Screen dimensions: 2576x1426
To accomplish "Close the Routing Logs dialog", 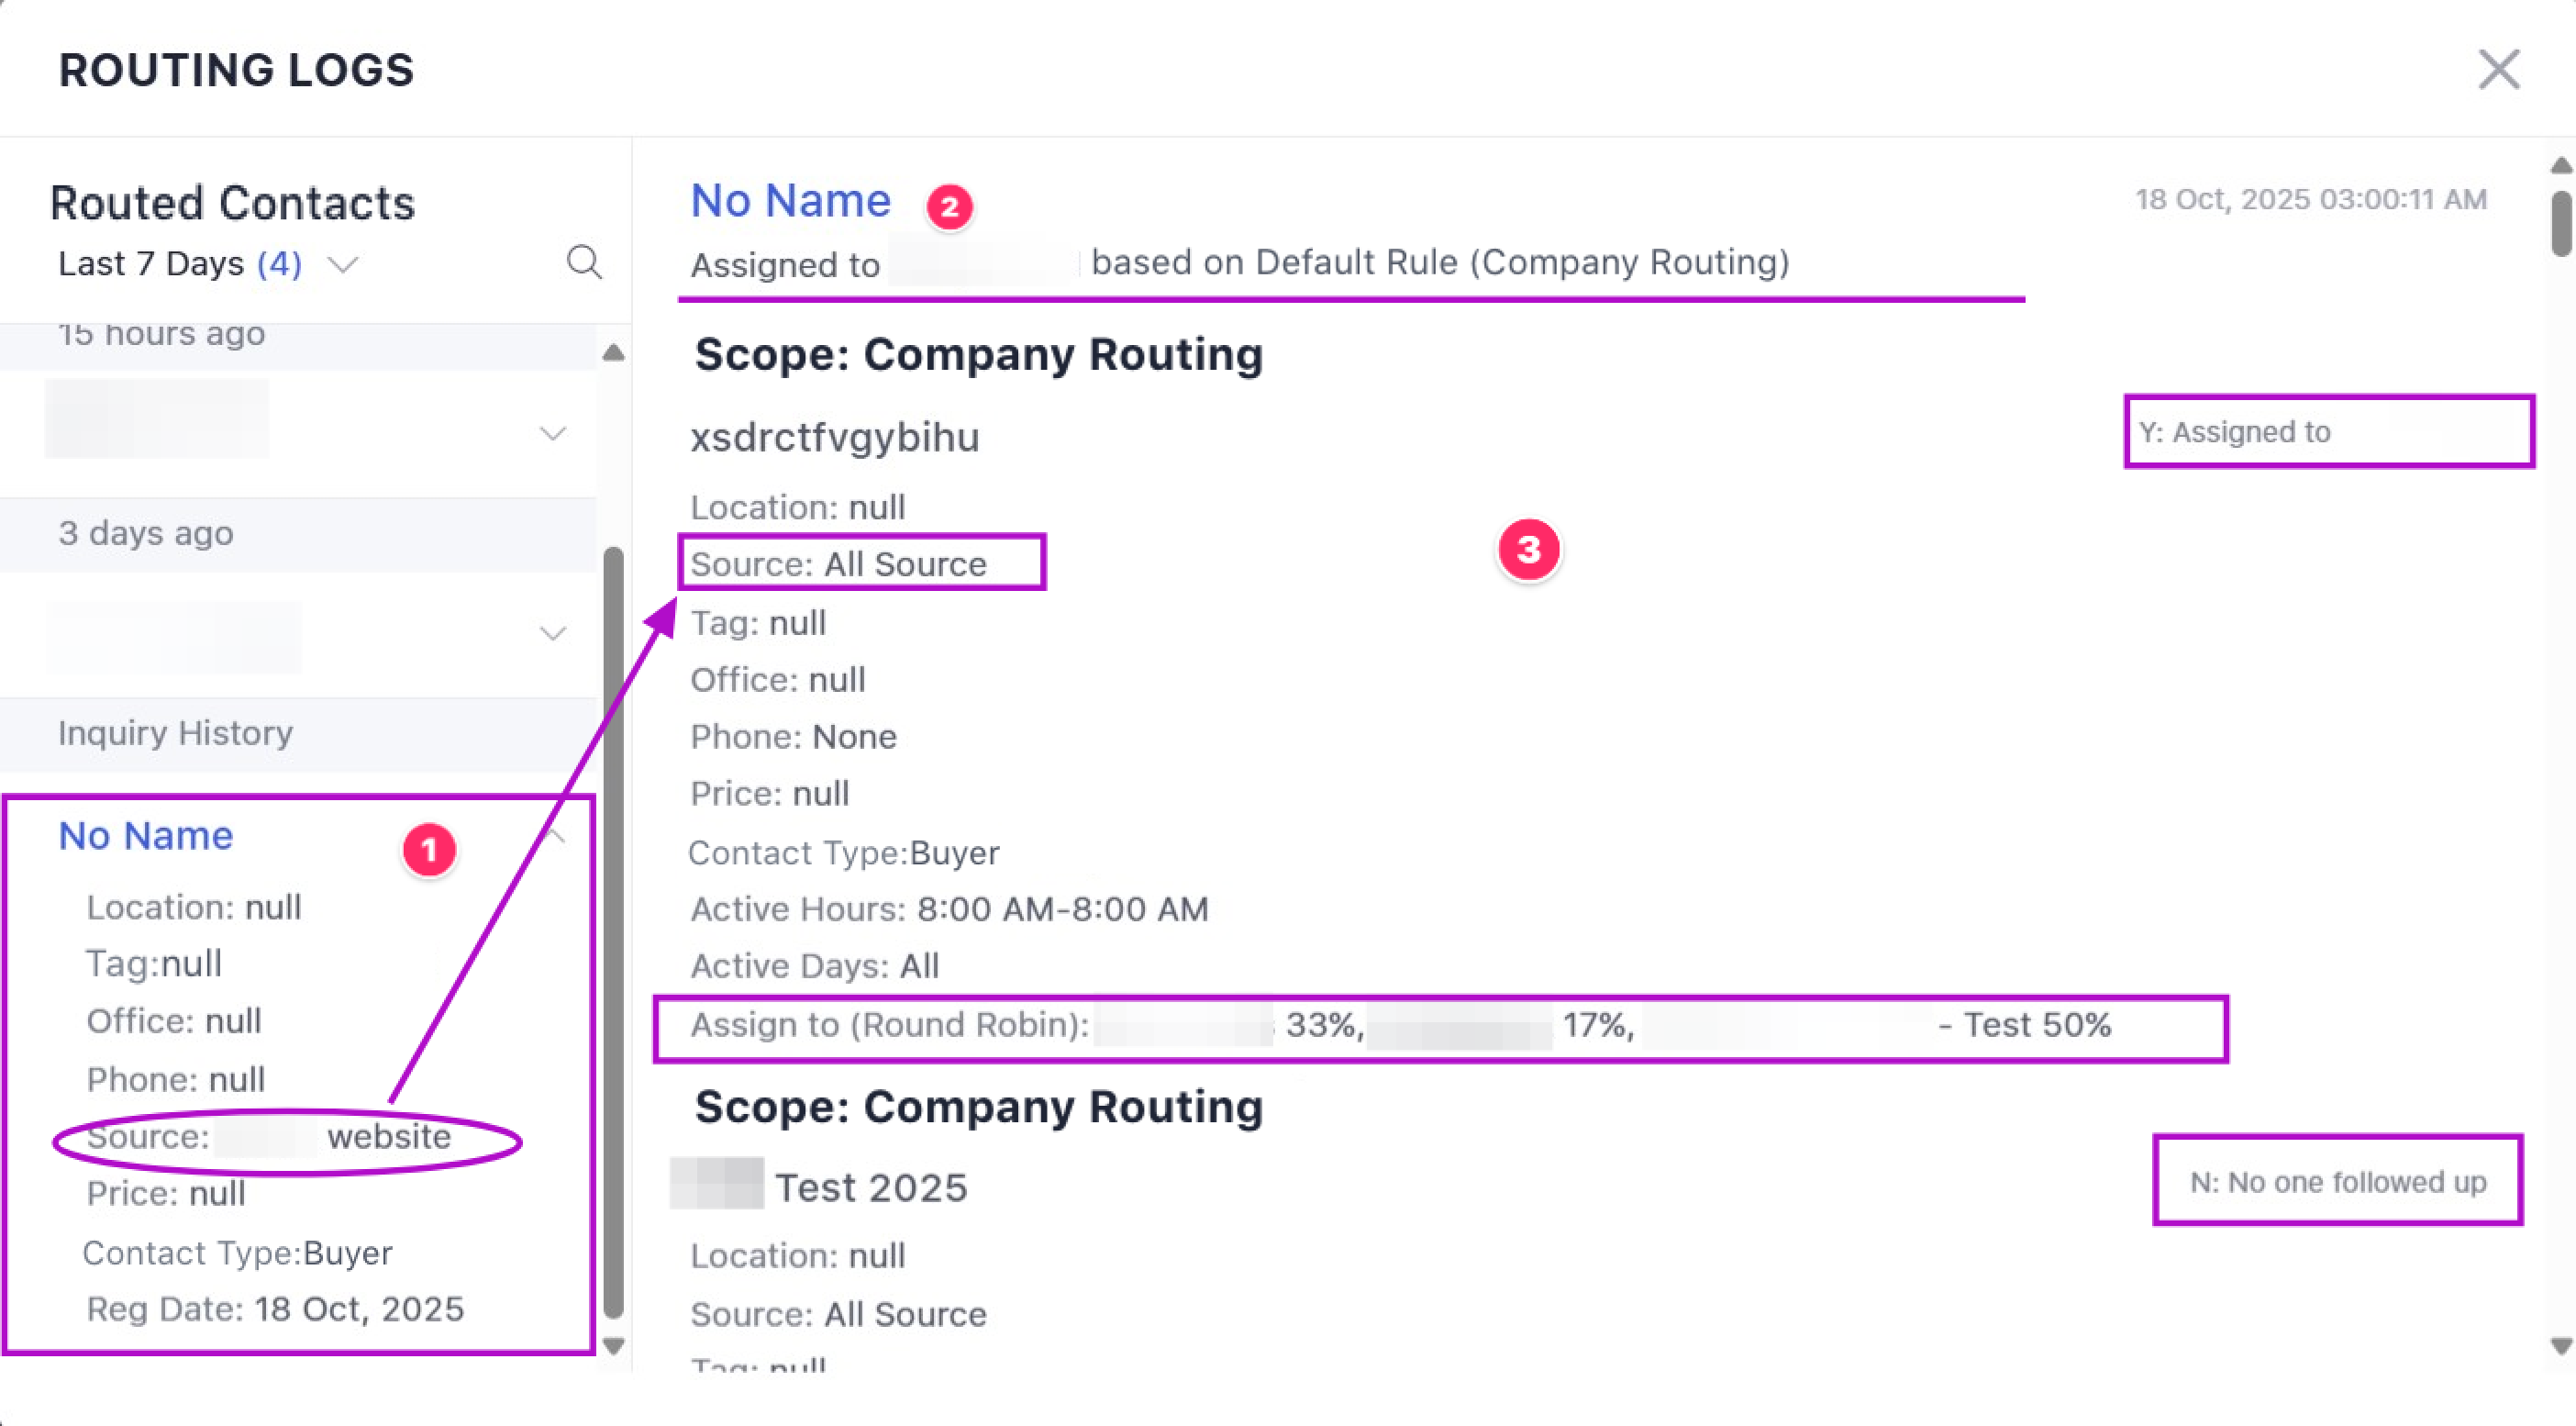I will (x=2498, y=70).
